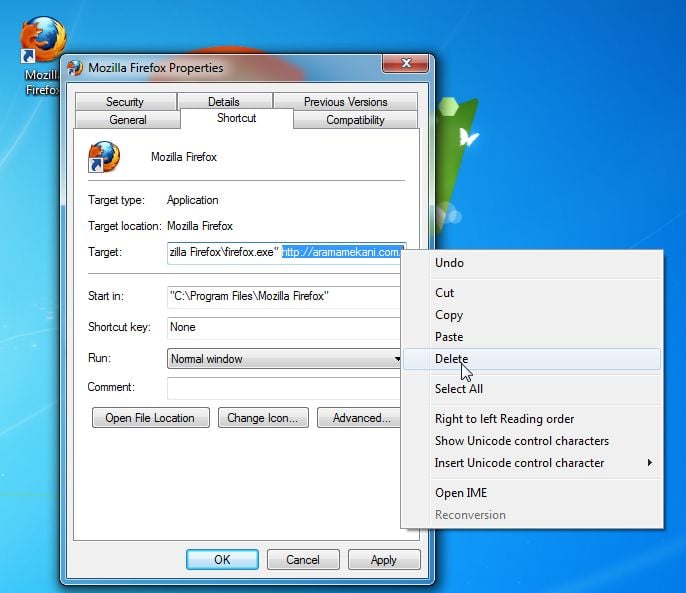Open the Compatibility tab
Screen dimensions: 686x593
pos(355,119)
